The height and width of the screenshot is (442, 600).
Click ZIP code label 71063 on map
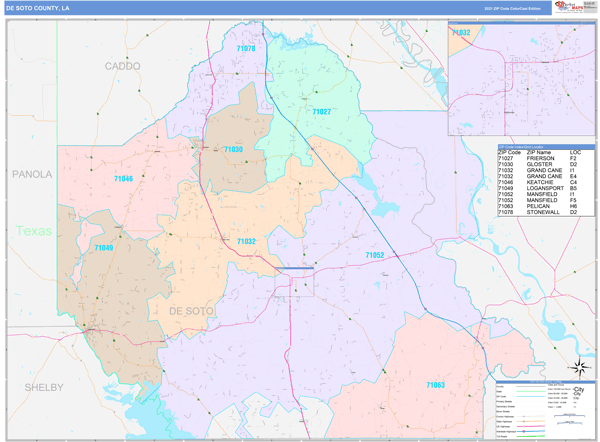click(435, 385)
